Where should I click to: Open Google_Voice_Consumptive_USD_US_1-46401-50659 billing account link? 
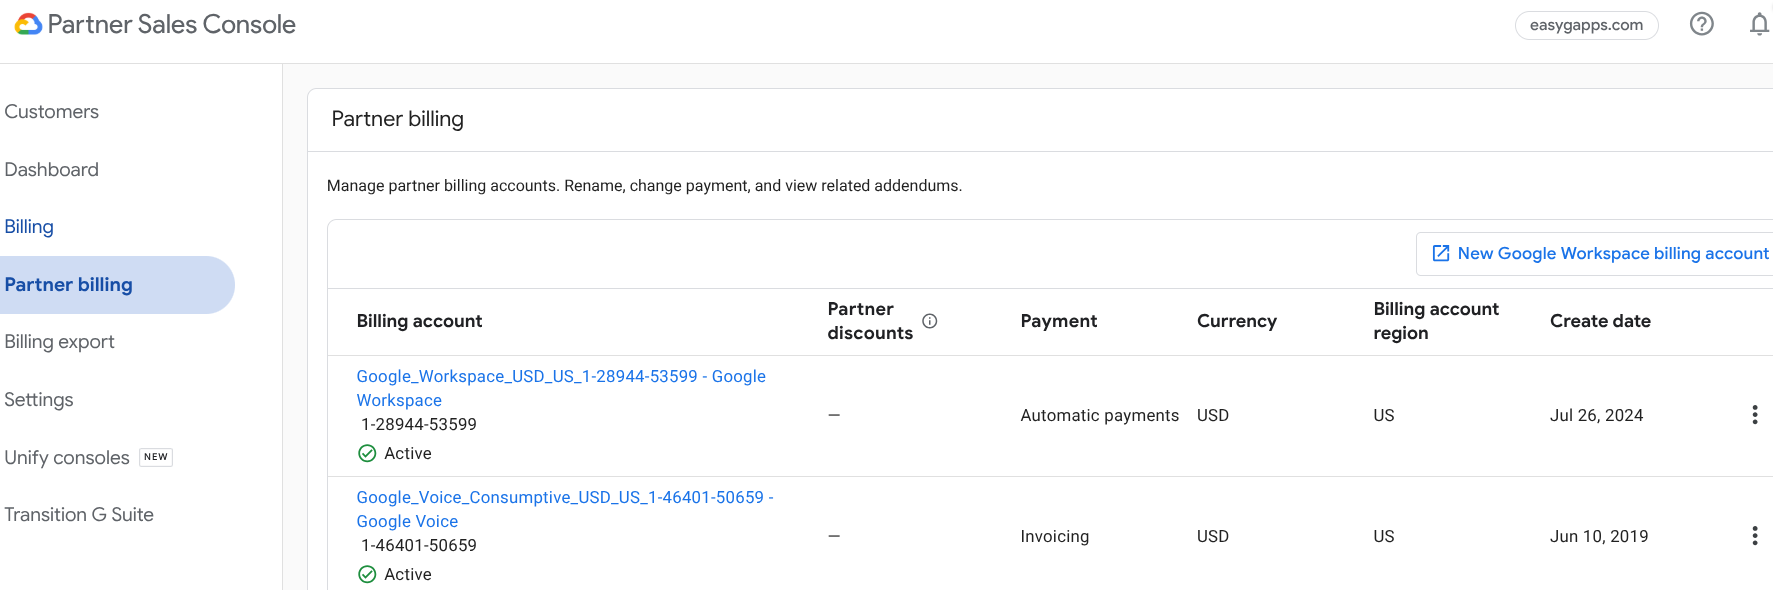click(565, 509)
